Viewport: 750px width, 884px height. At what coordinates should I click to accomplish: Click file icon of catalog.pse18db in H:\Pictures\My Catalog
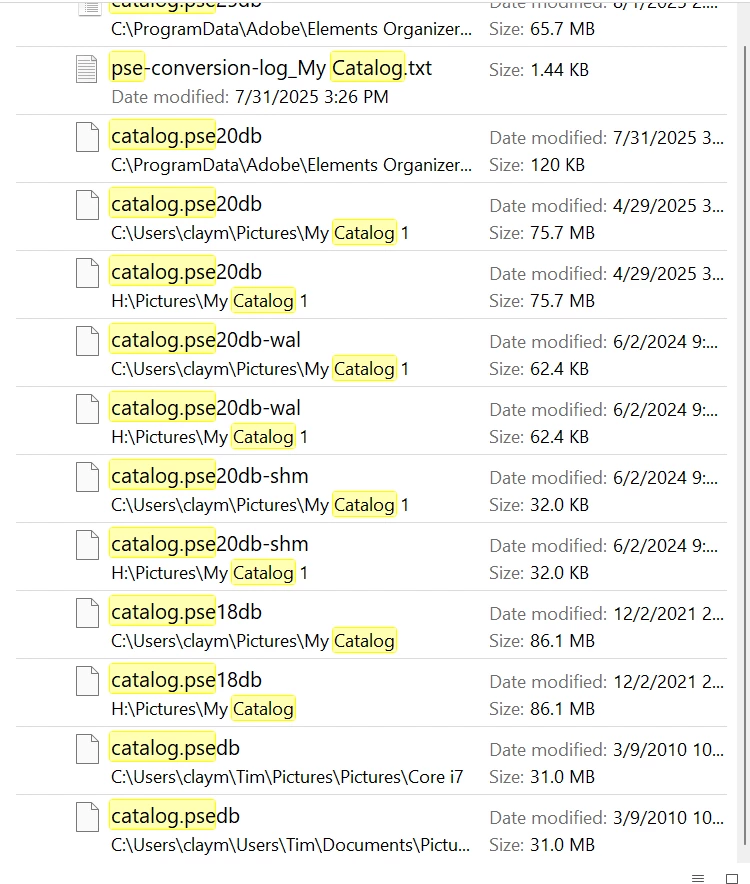87,680
